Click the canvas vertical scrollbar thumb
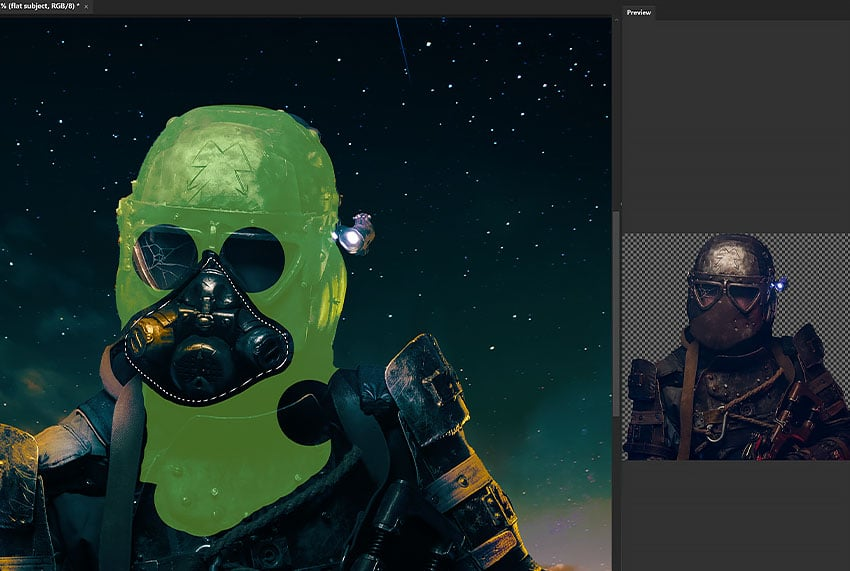850x571 pixels. 616,313
